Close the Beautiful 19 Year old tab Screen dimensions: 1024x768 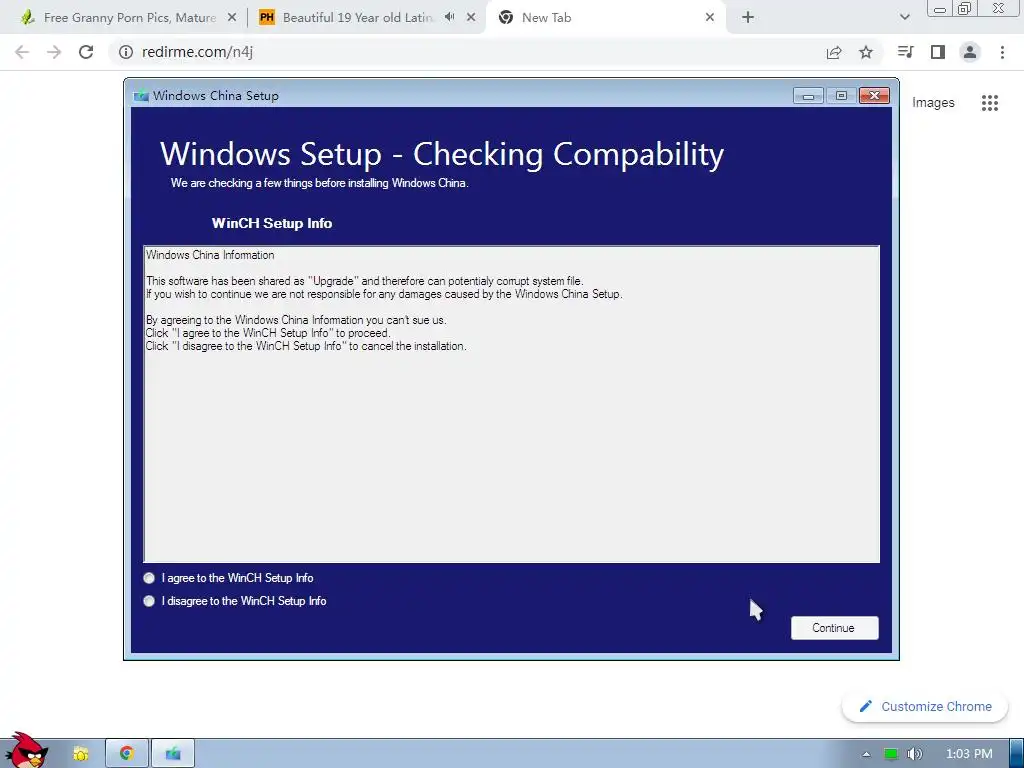coord(471,18)
